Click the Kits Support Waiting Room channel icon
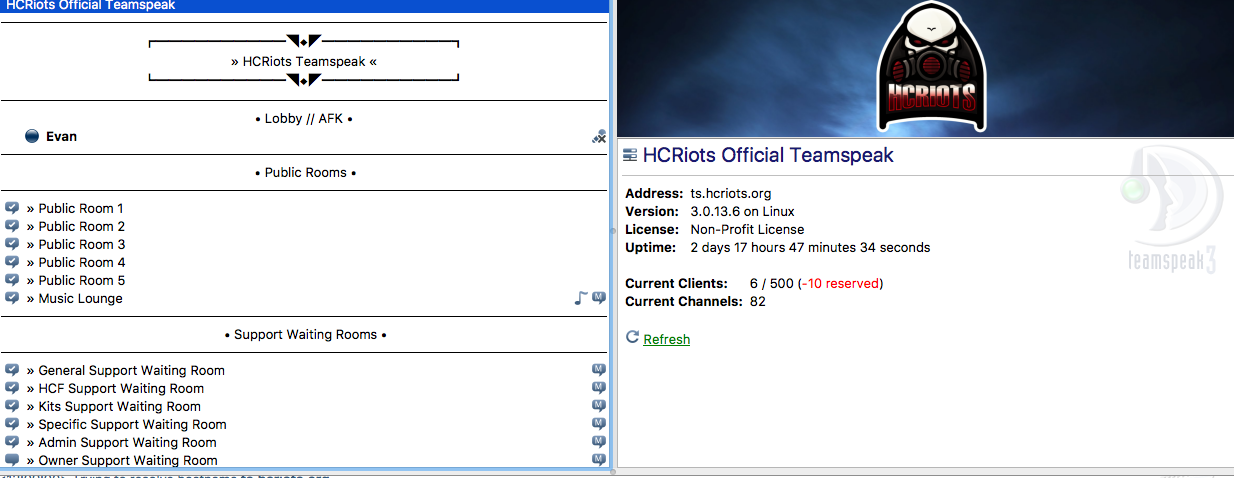1234x478 pixels. pyautogui.click(x=12, y=406)
